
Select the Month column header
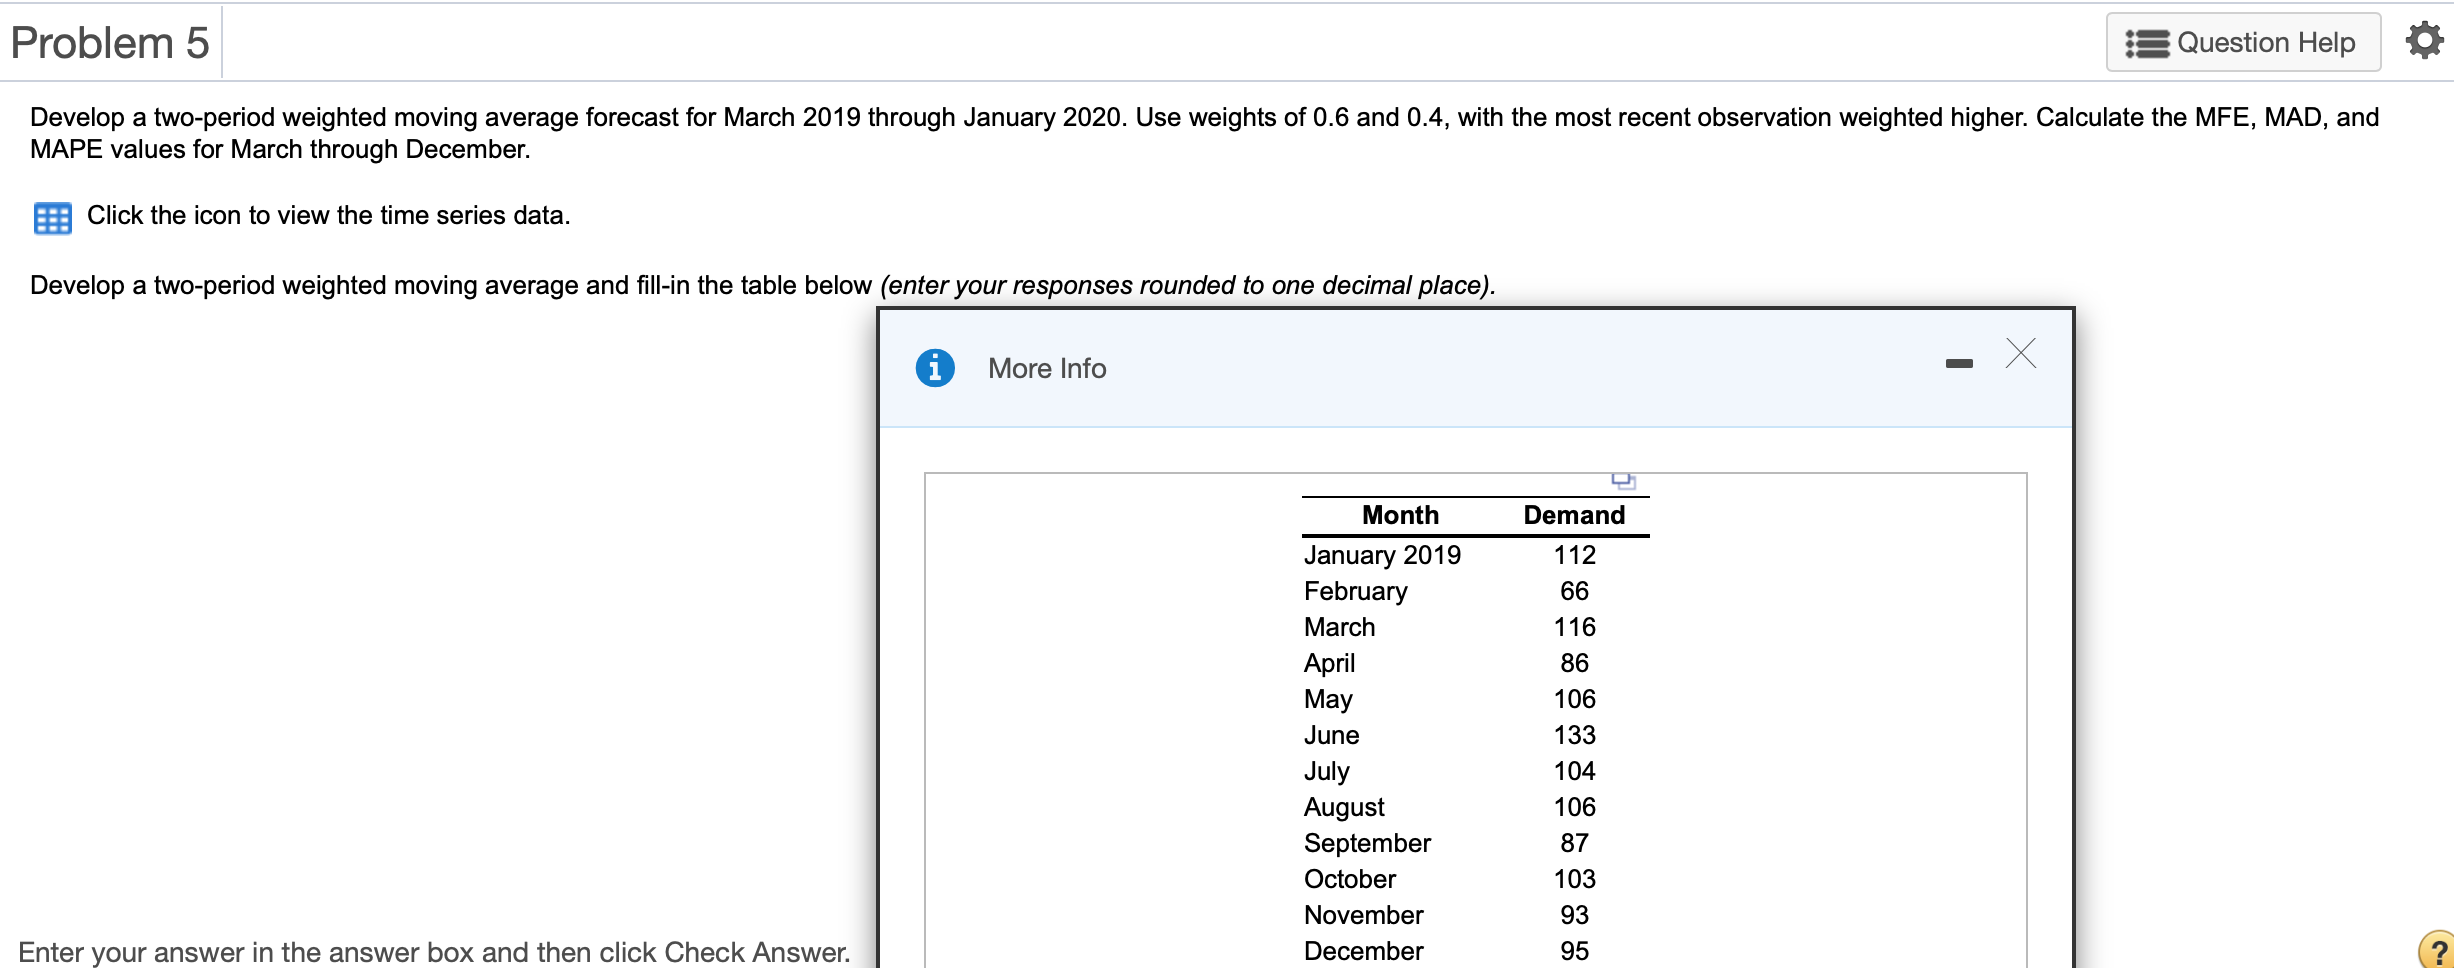(1400, 515)
